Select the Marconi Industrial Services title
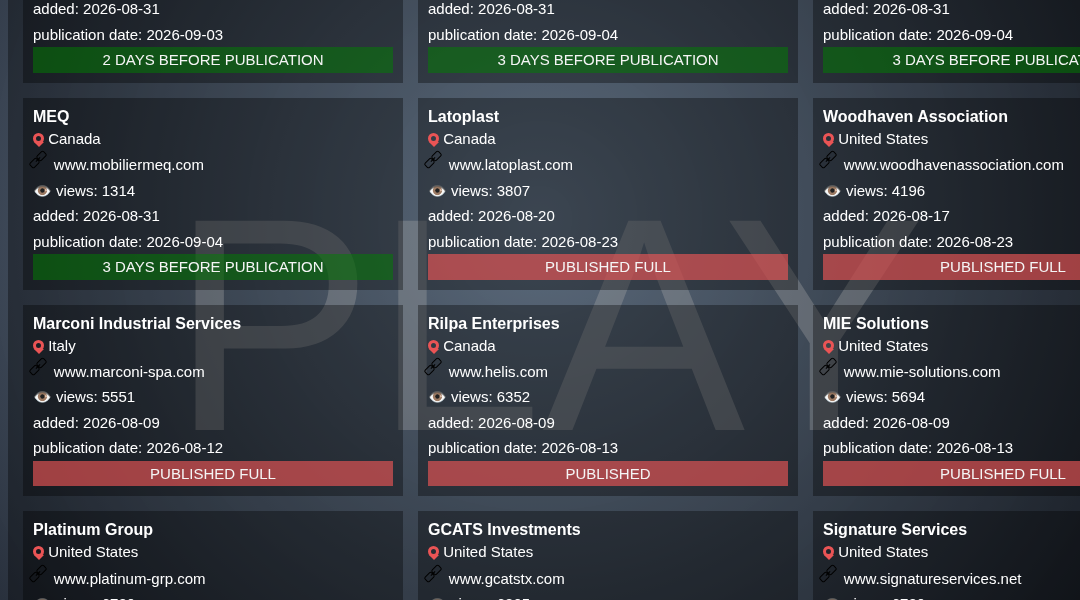Image resolution: width=1080 pixels, height=600 pixels. coord(137,324)
